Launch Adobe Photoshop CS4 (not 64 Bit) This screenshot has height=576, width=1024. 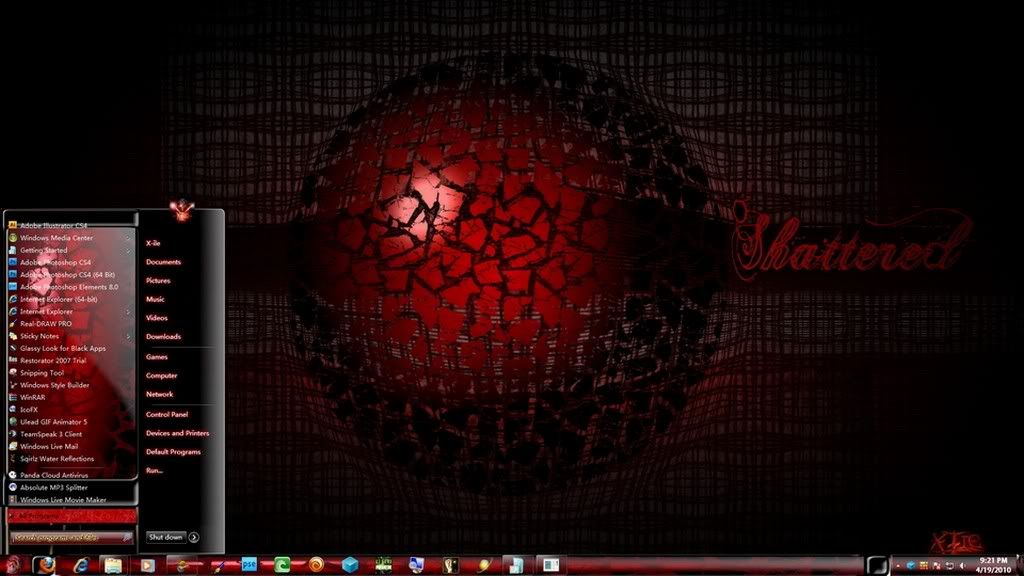(56, 262)
